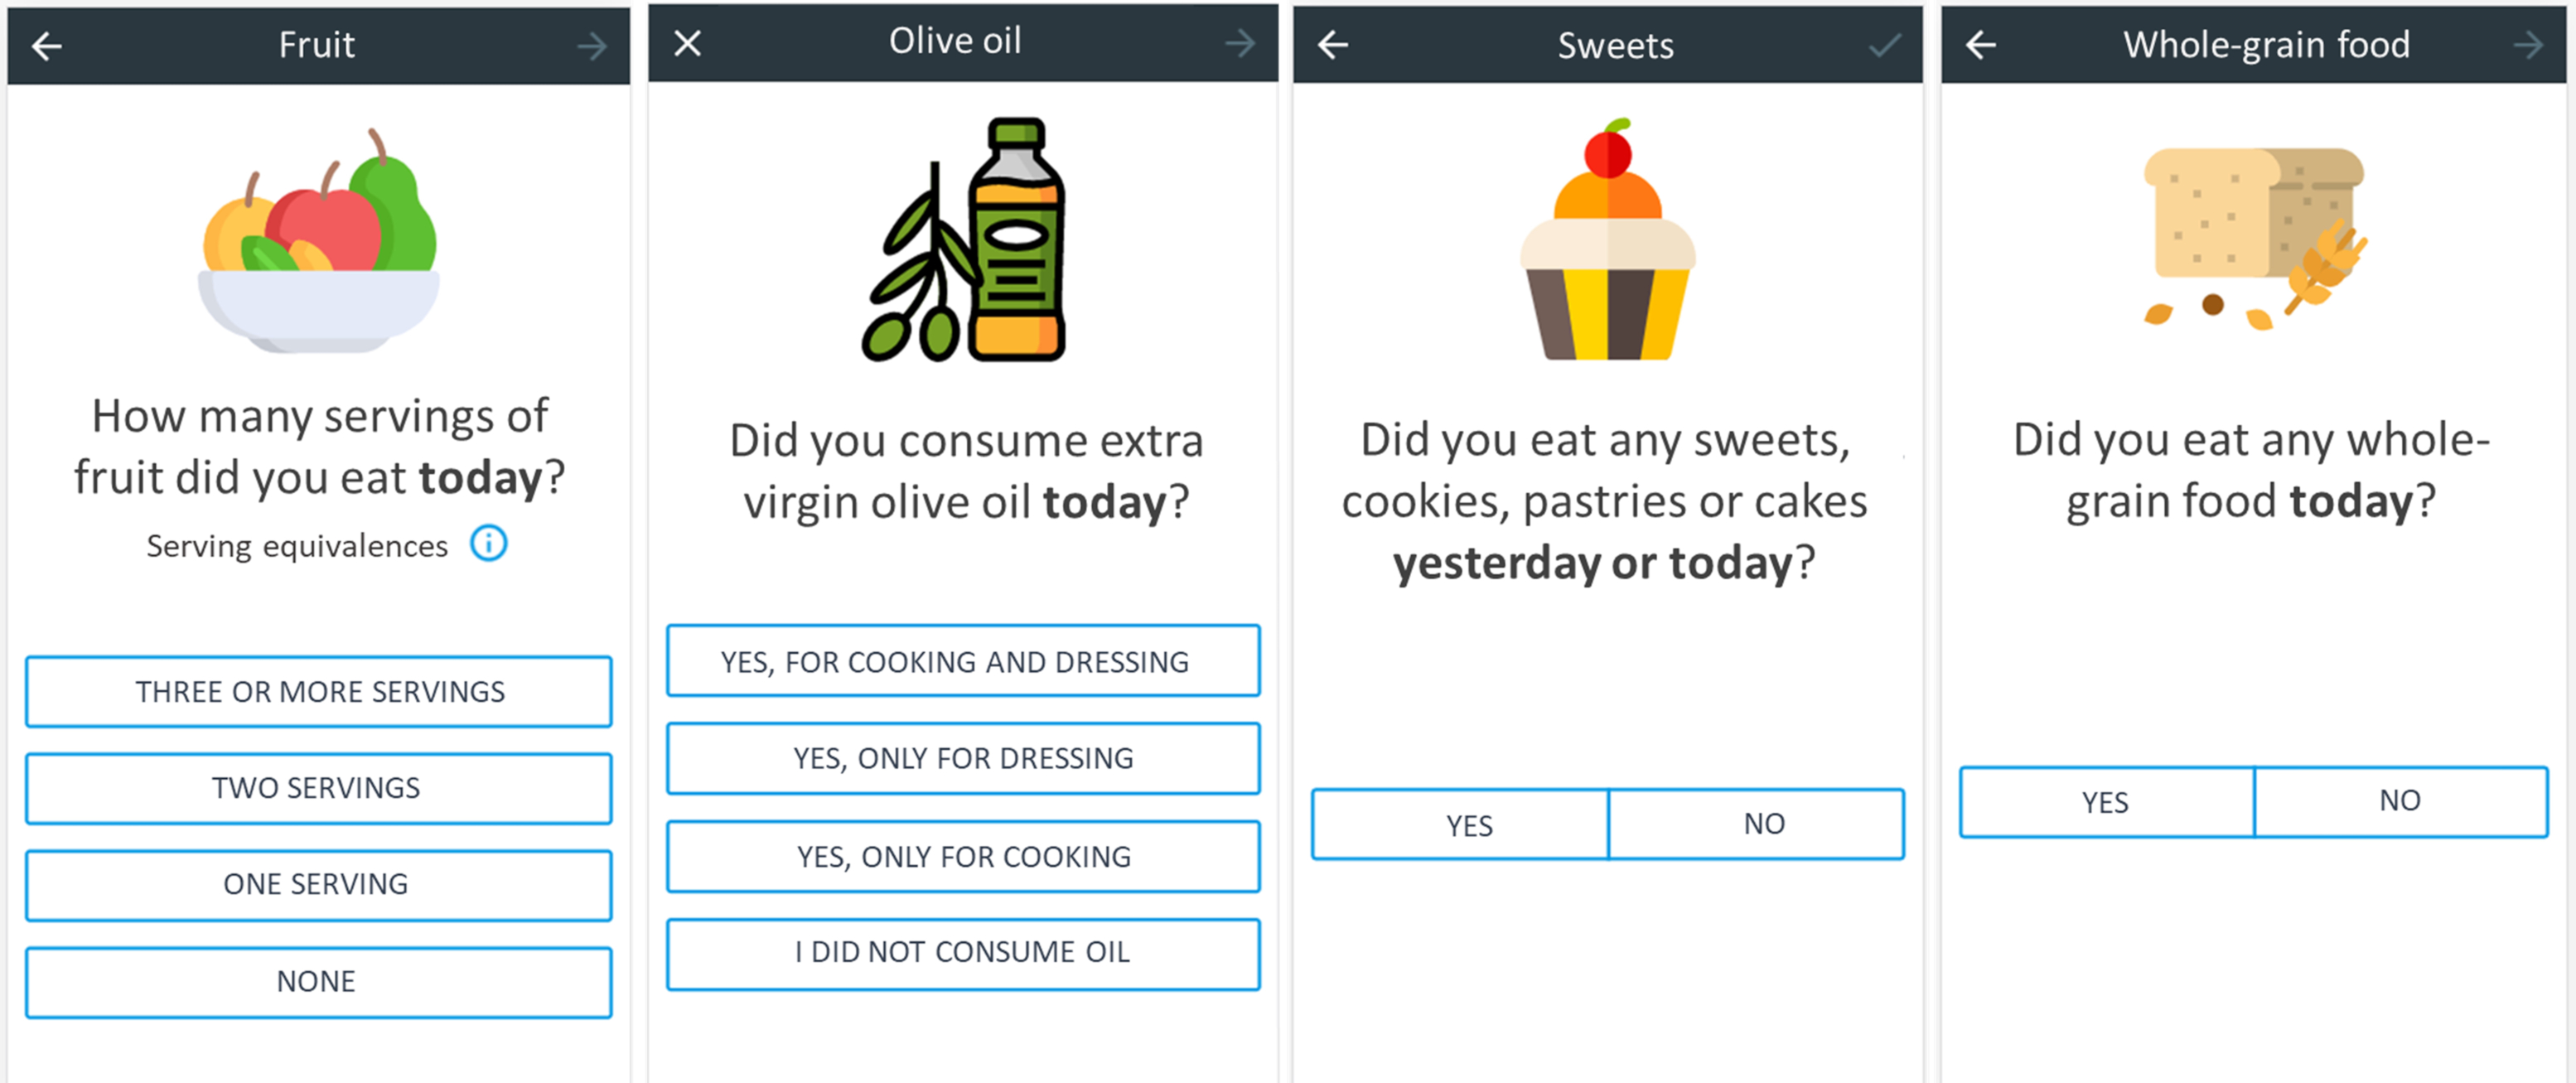Image resolution: width=2576 pixels, height=1083 pixels.
Task: Go back from Whole-grain food screen
Action: tap(1981, 45)
